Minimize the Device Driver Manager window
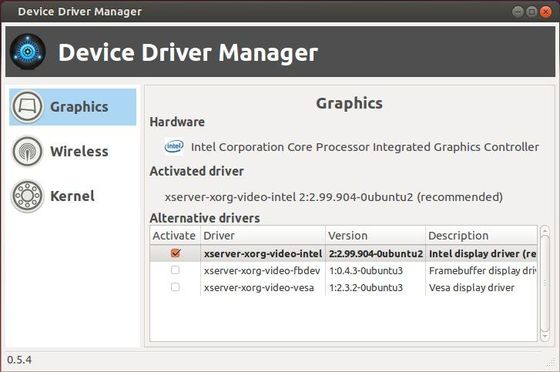The image size is (560, 372). 518,12
